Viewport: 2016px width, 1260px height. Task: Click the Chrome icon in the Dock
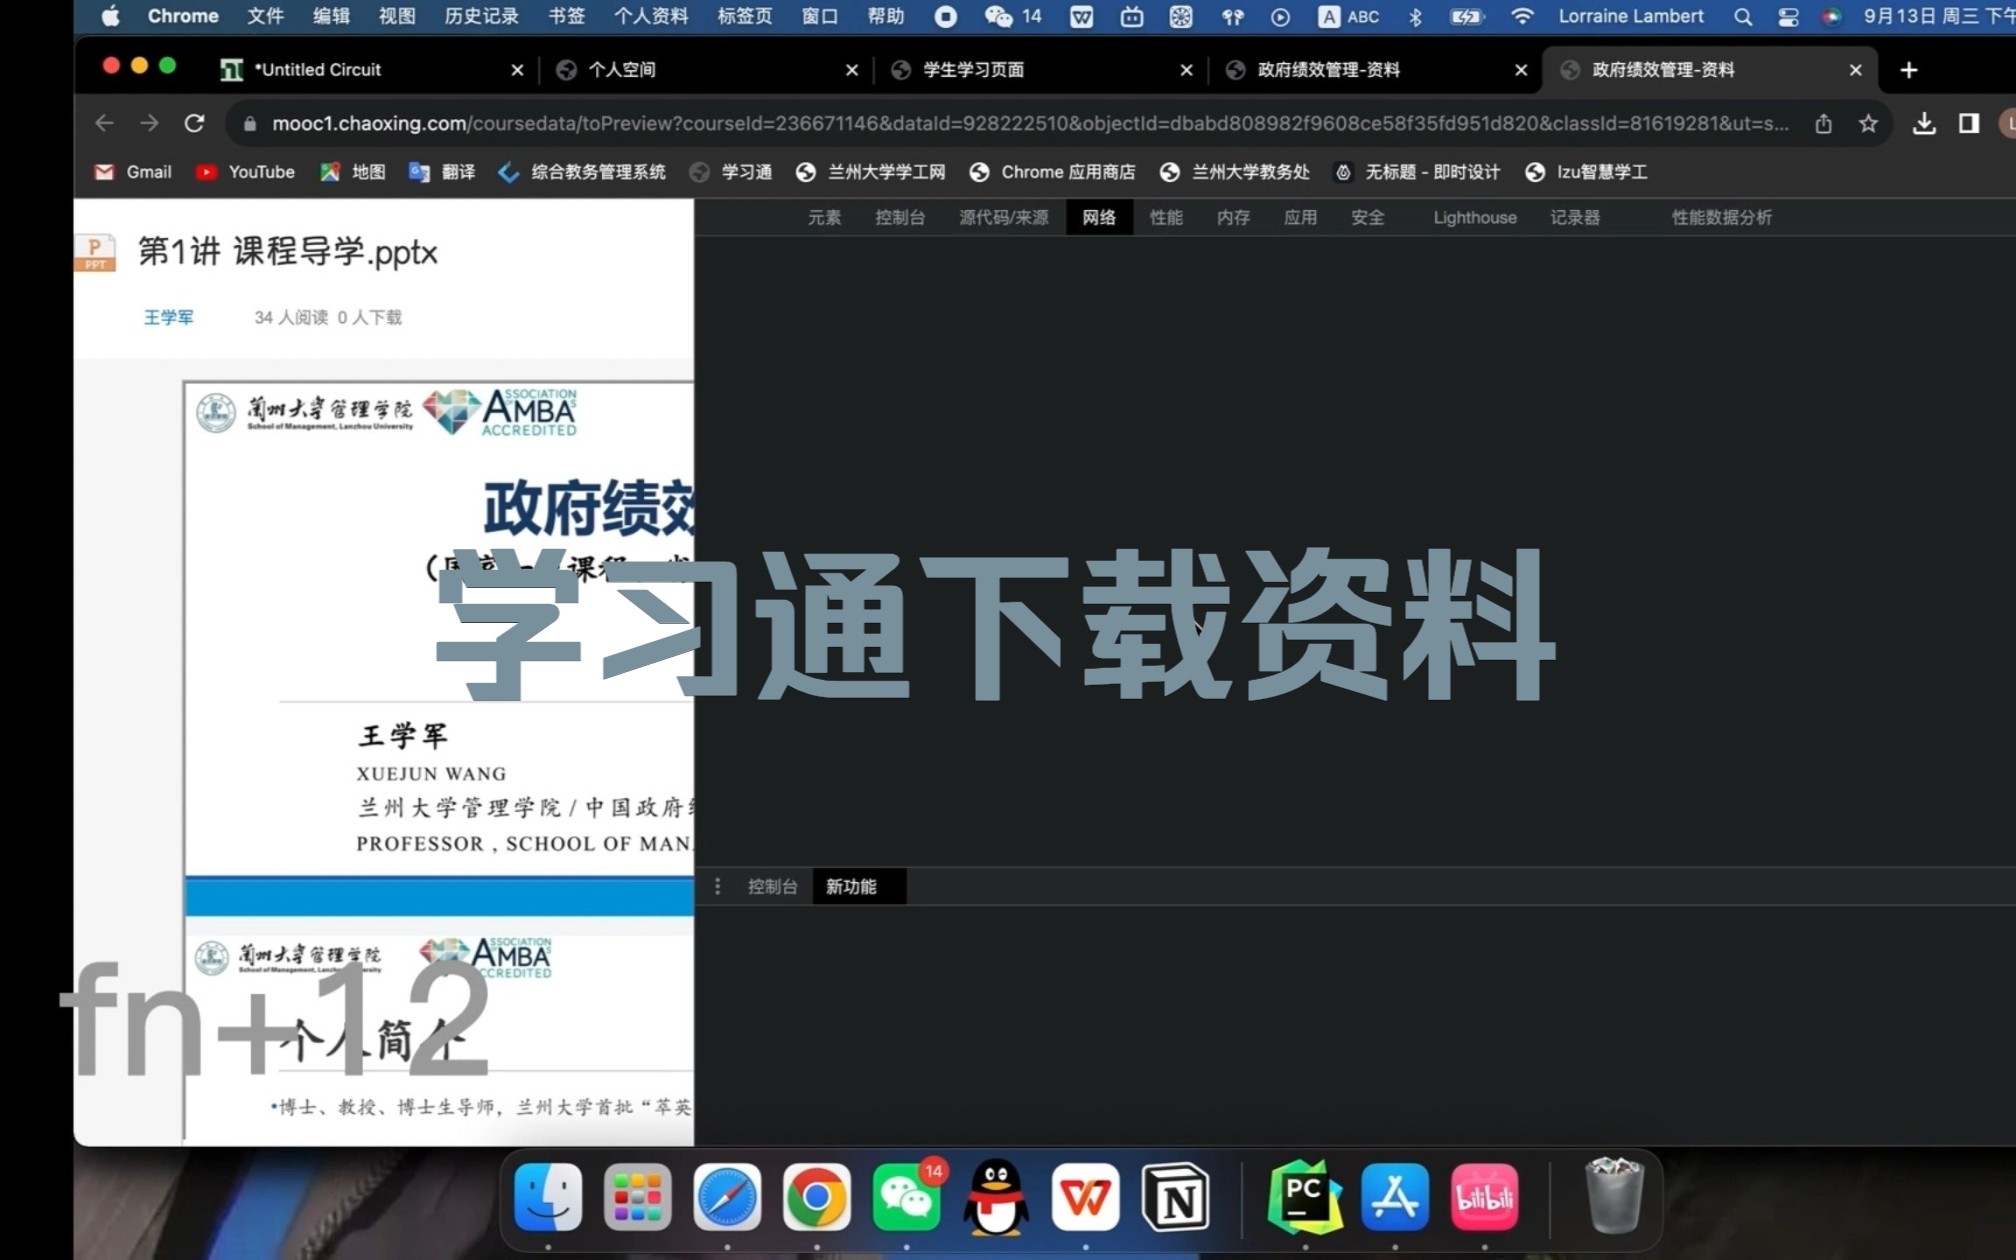pyautogui.click(x=816, y=1197)
